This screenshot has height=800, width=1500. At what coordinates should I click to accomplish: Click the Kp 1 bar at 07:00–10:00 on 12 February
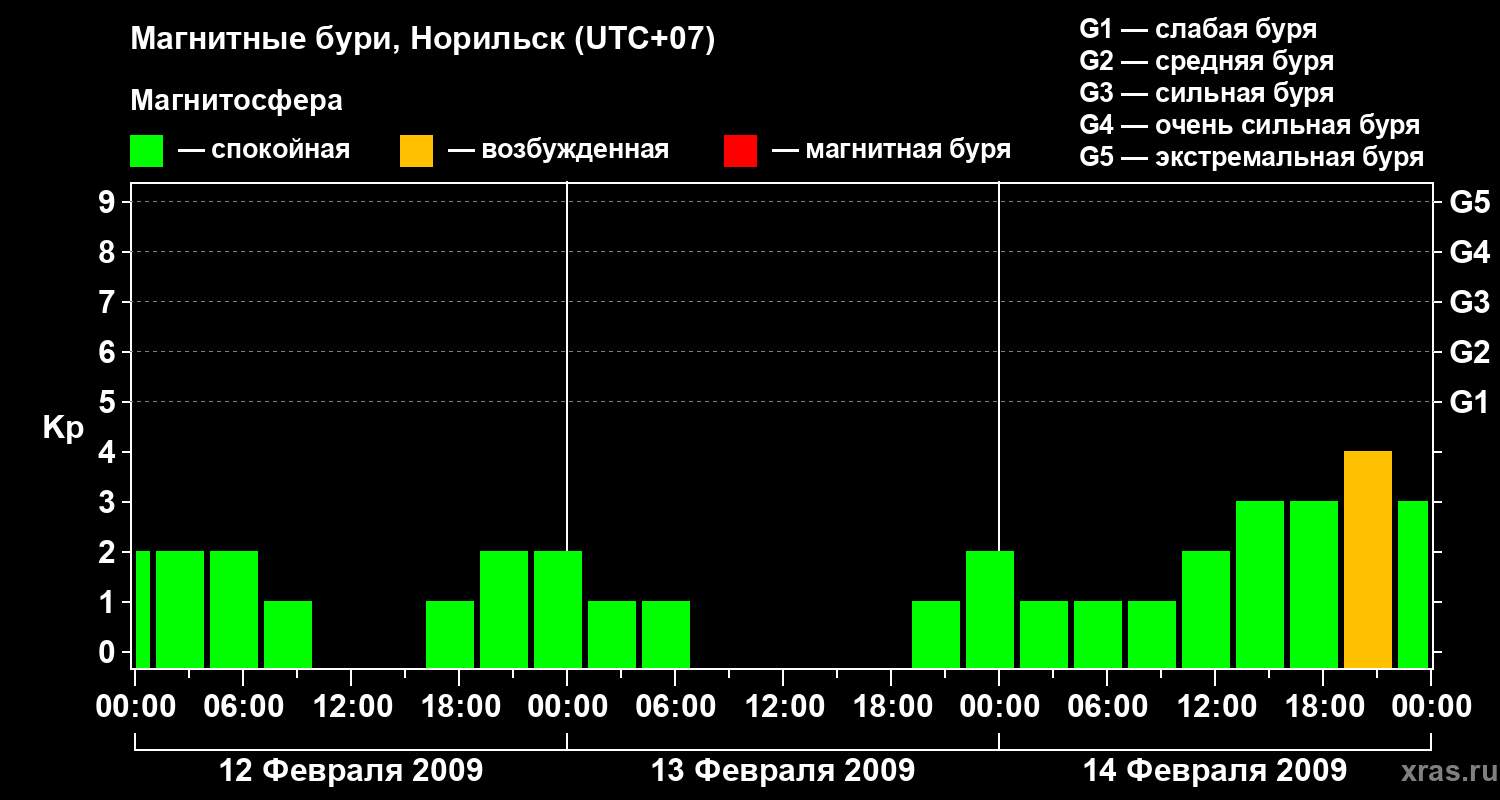(288, 635)
